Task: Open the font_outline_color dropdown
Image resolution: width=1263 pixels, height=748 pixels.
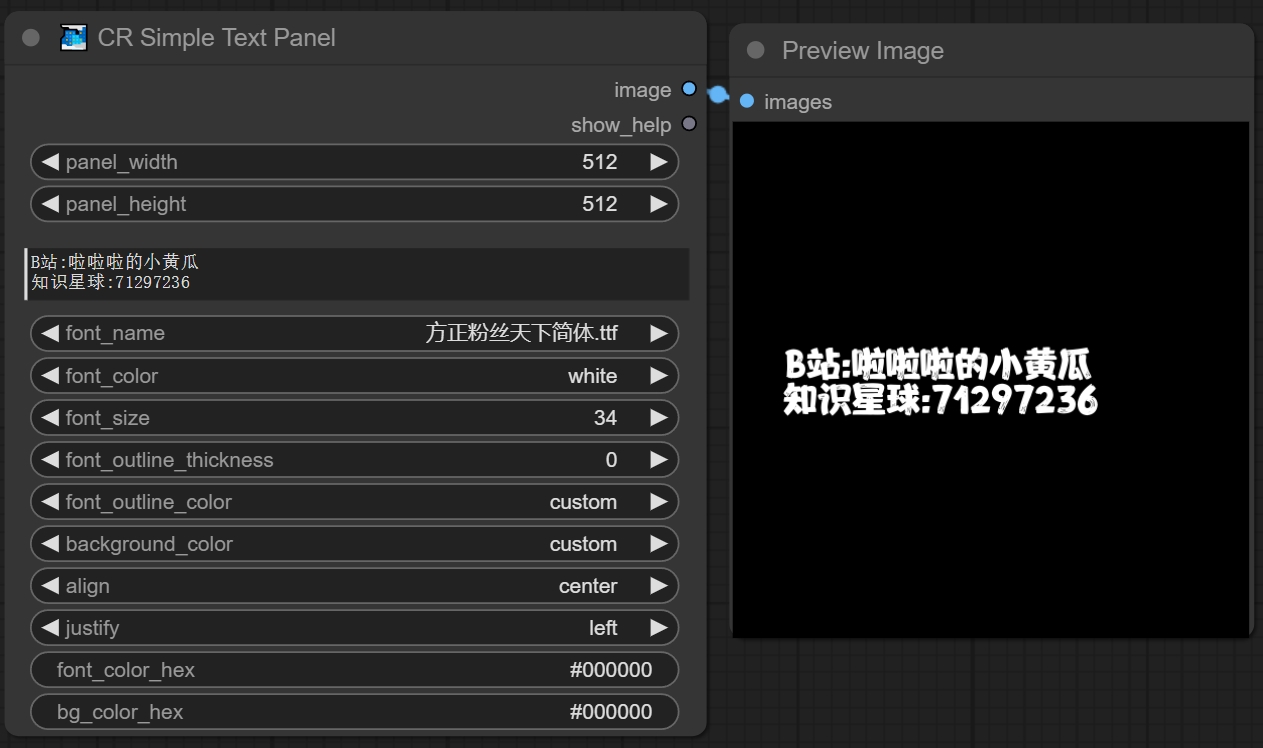Action: point(354,502)
